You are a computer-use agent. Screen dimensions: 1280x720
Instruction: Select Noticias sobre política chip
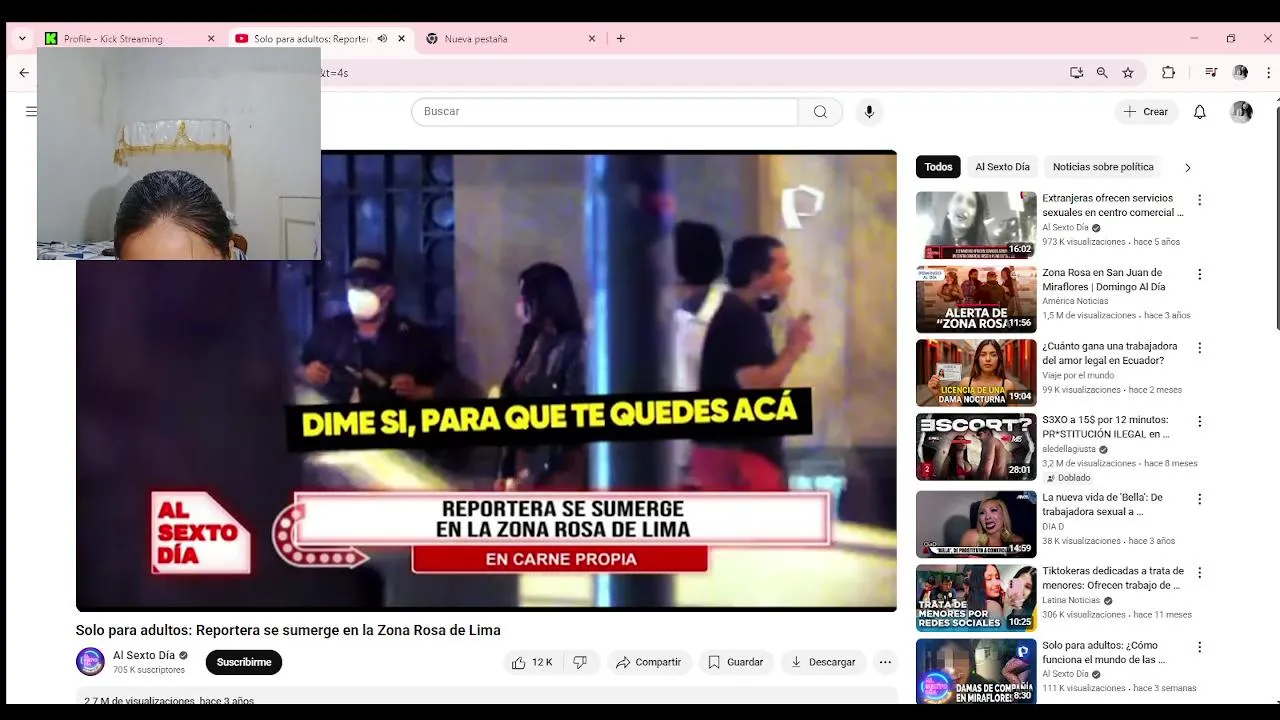point(1103,167)
